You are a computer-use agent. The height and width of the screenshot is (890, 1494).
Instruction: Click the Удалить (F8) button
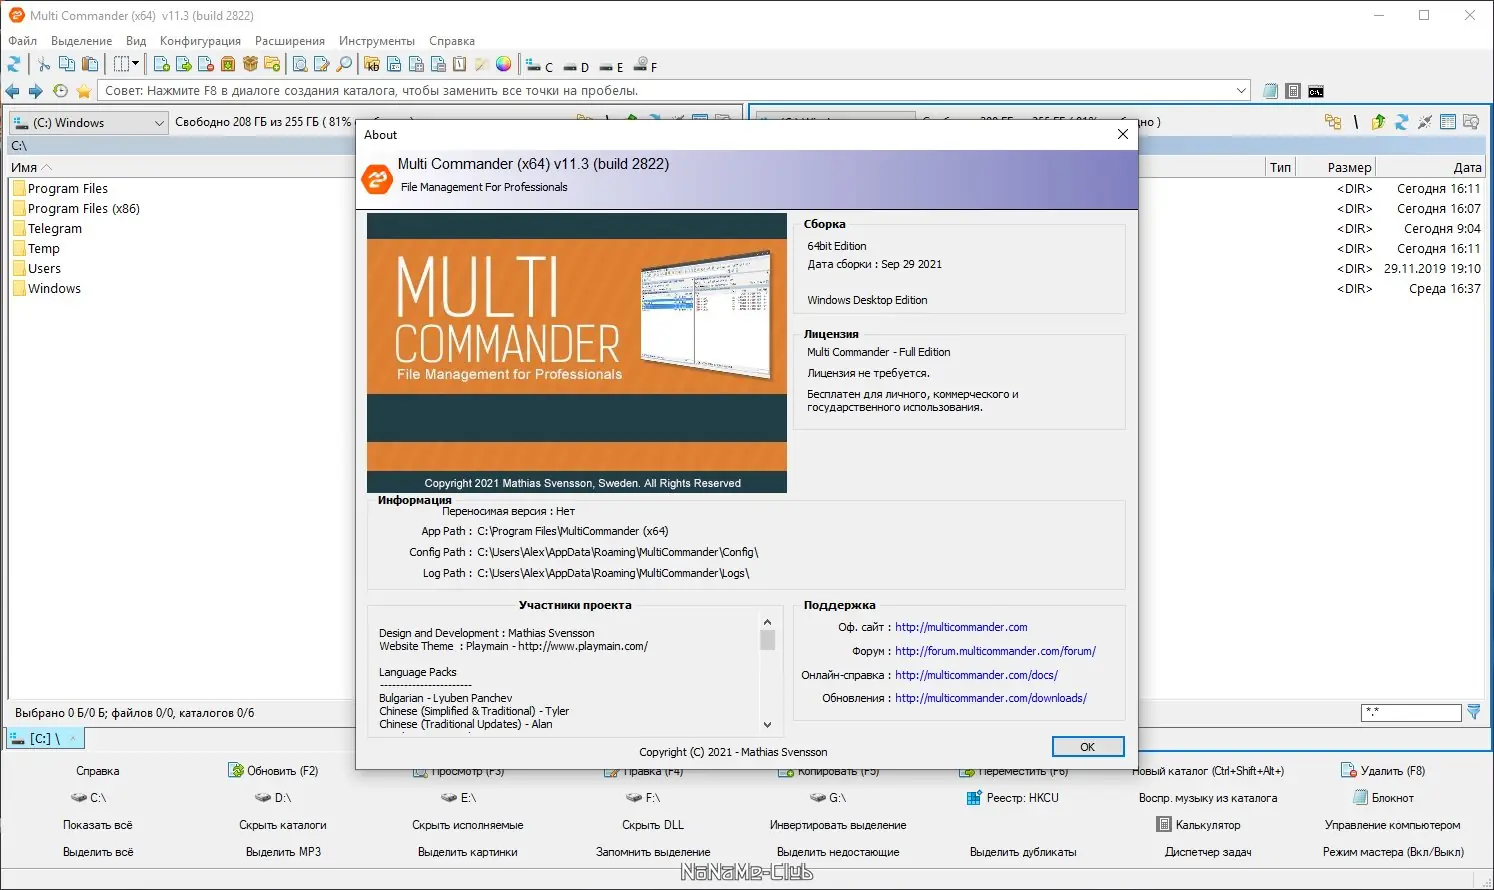[1382, 771]
